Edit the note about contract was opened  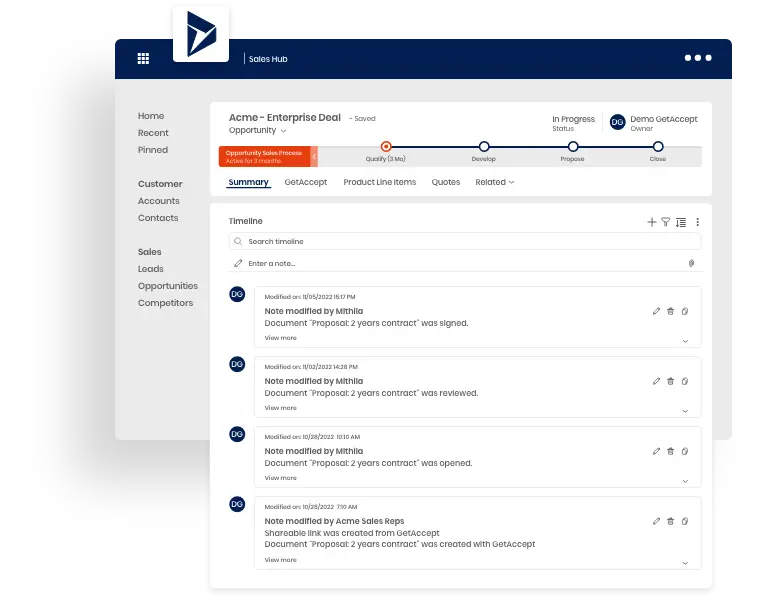[656, 451]
